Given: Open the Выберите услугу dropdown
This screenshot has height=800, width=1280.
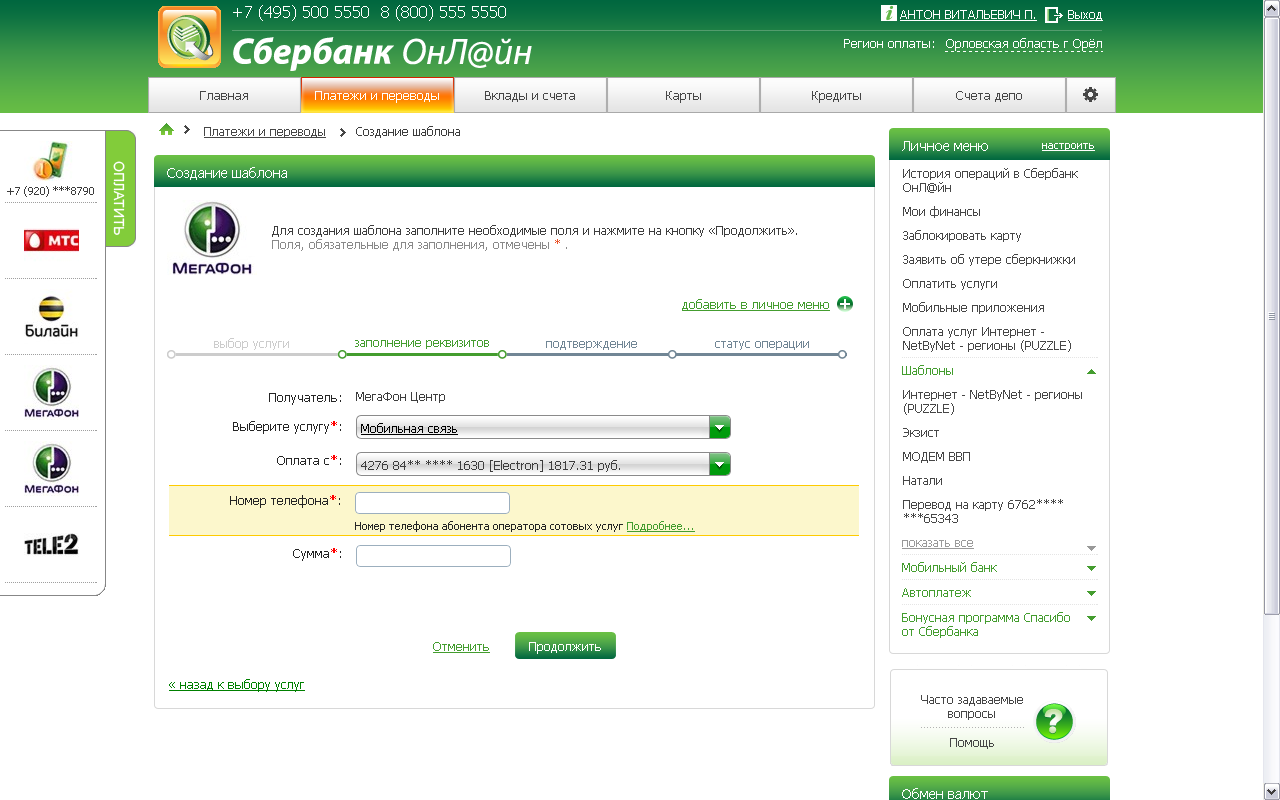Looking at the screenshot, I should pos(543,428).
